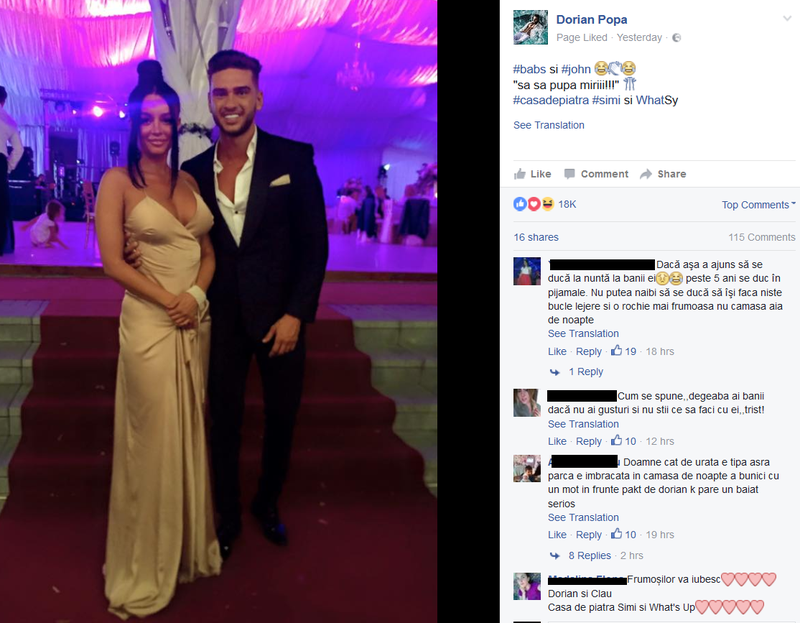Click the Comment speech bubble icon

569,174
